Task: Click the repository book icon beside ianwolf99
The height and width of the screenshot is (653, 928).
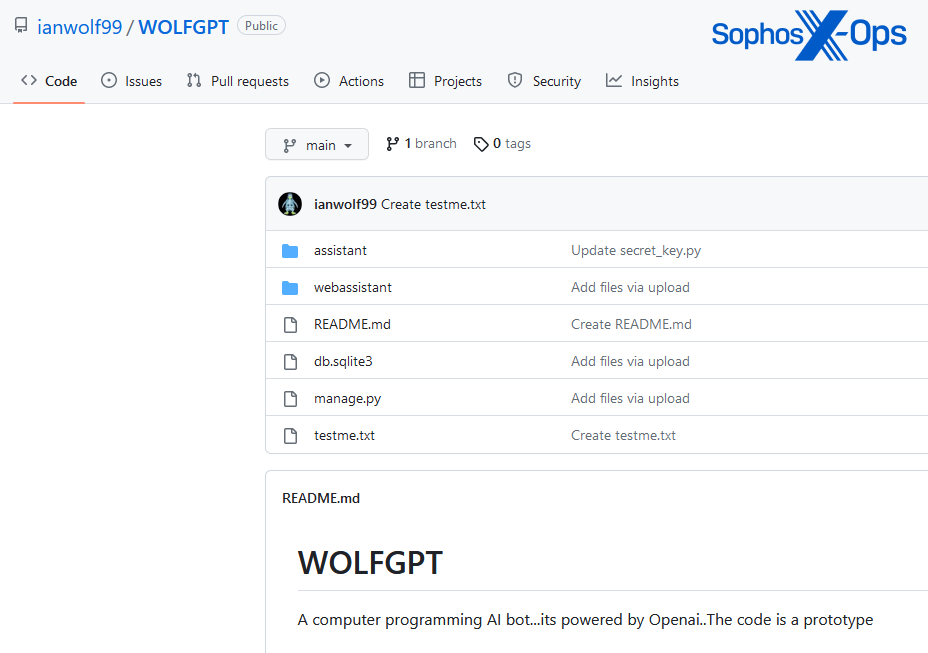Action: [x=21, y=25]
